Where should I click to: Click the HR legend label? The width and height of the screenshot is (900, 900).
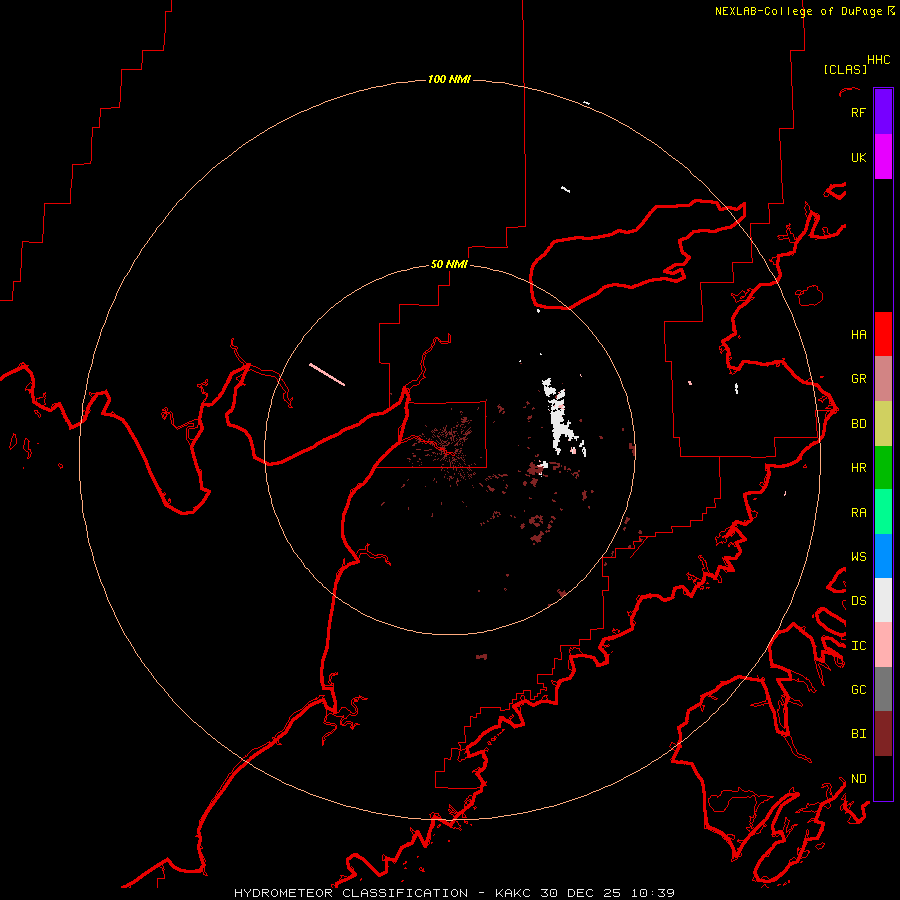[858, 468]
